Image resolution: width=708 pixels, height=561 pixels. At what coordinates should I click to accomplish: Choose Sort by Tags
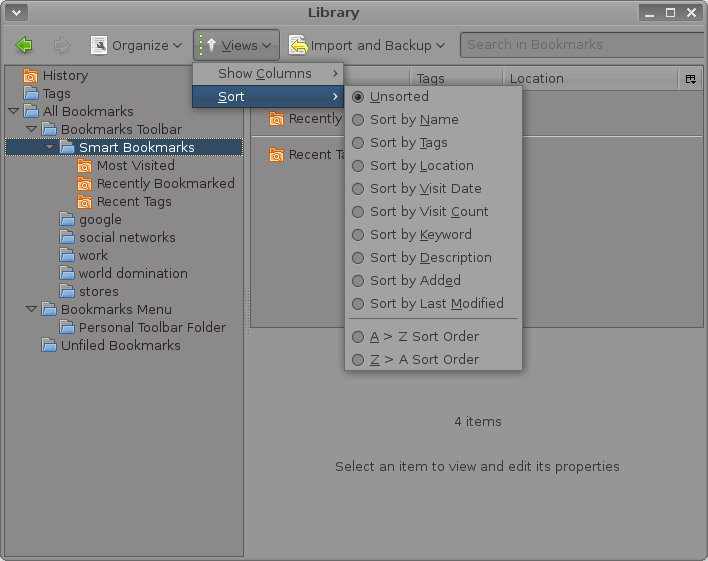(x=433, y=143)
